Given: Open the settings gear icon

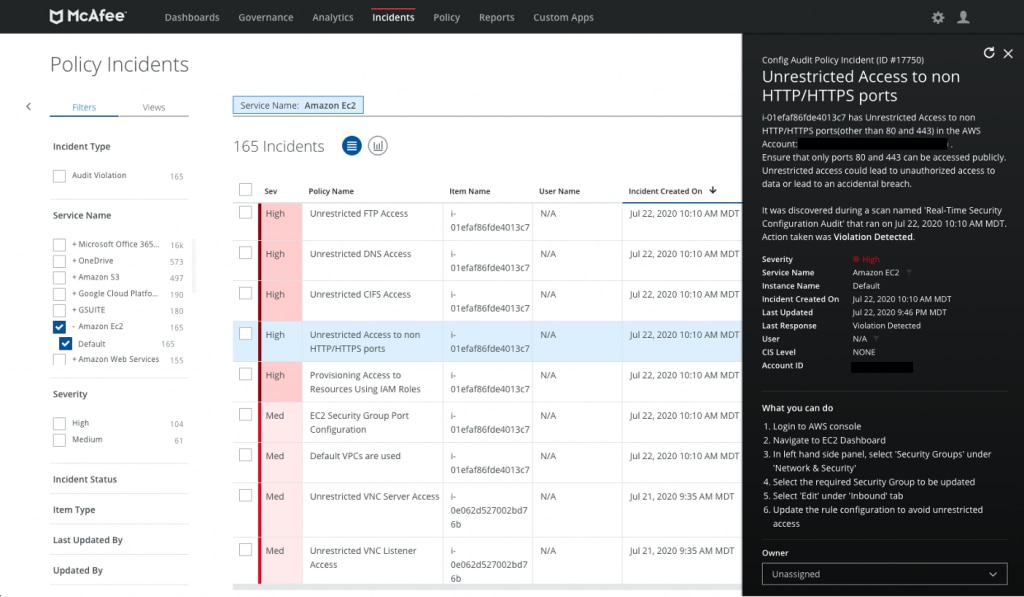Looking at the screenshot, I should [x=938, y=18].
